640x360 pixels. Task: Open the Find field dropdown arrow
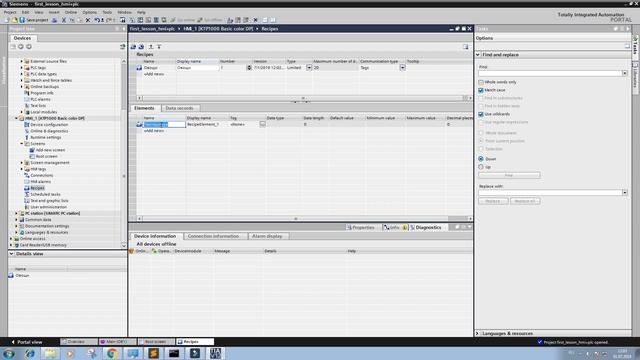pyautogui.click(x=624, y=73)
